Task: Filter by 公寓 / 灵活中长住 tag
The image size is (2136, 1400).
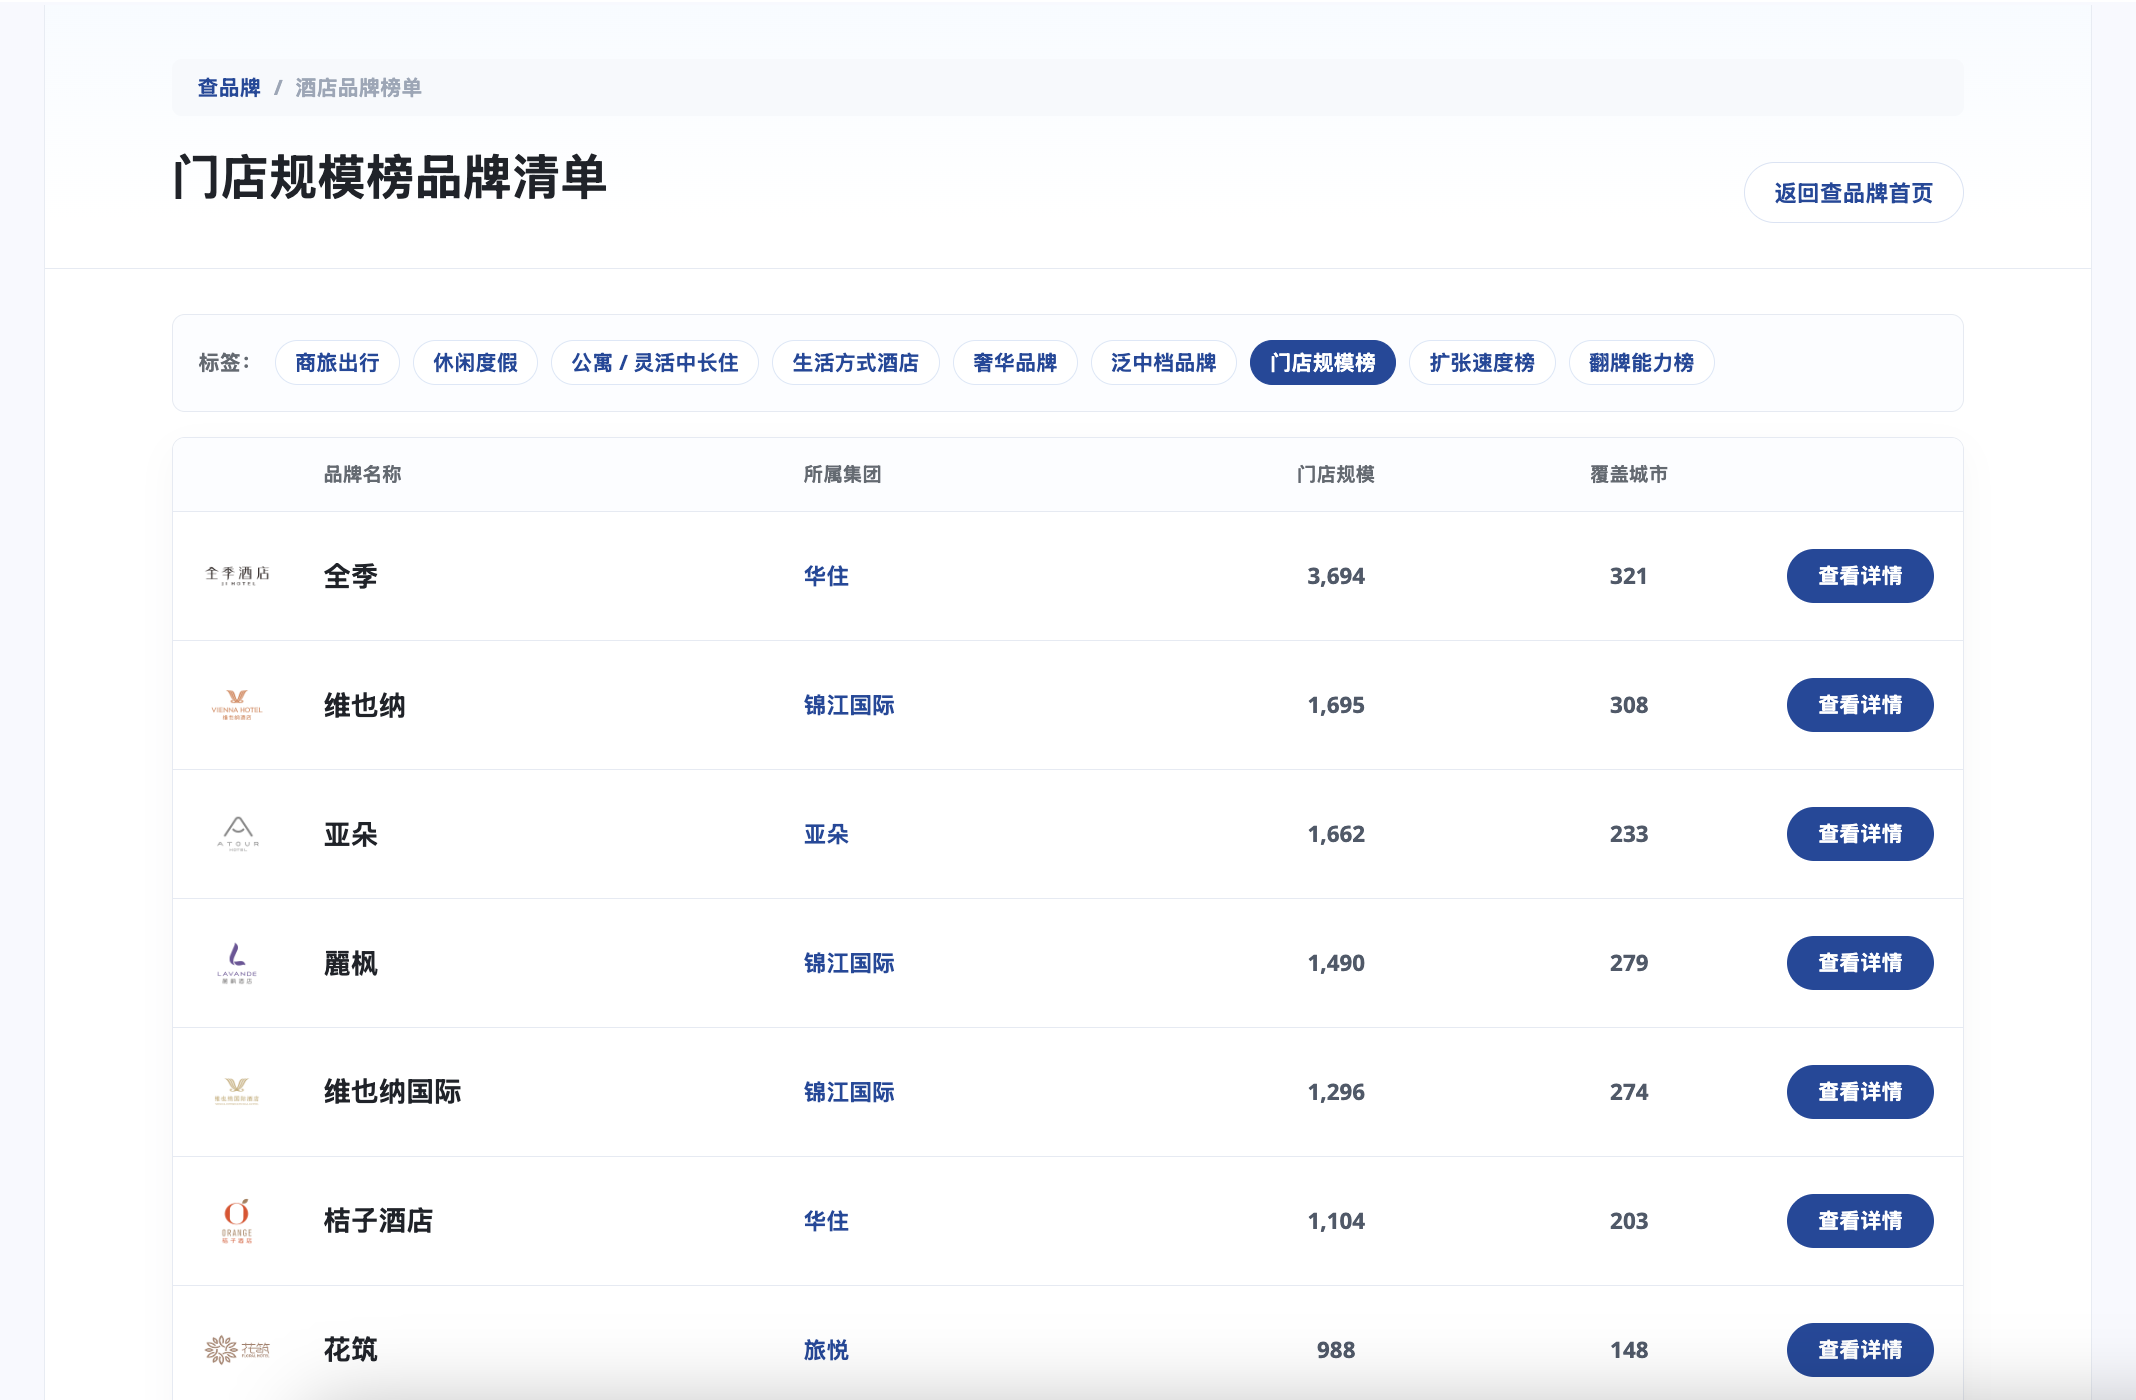Action: point(655,363)
